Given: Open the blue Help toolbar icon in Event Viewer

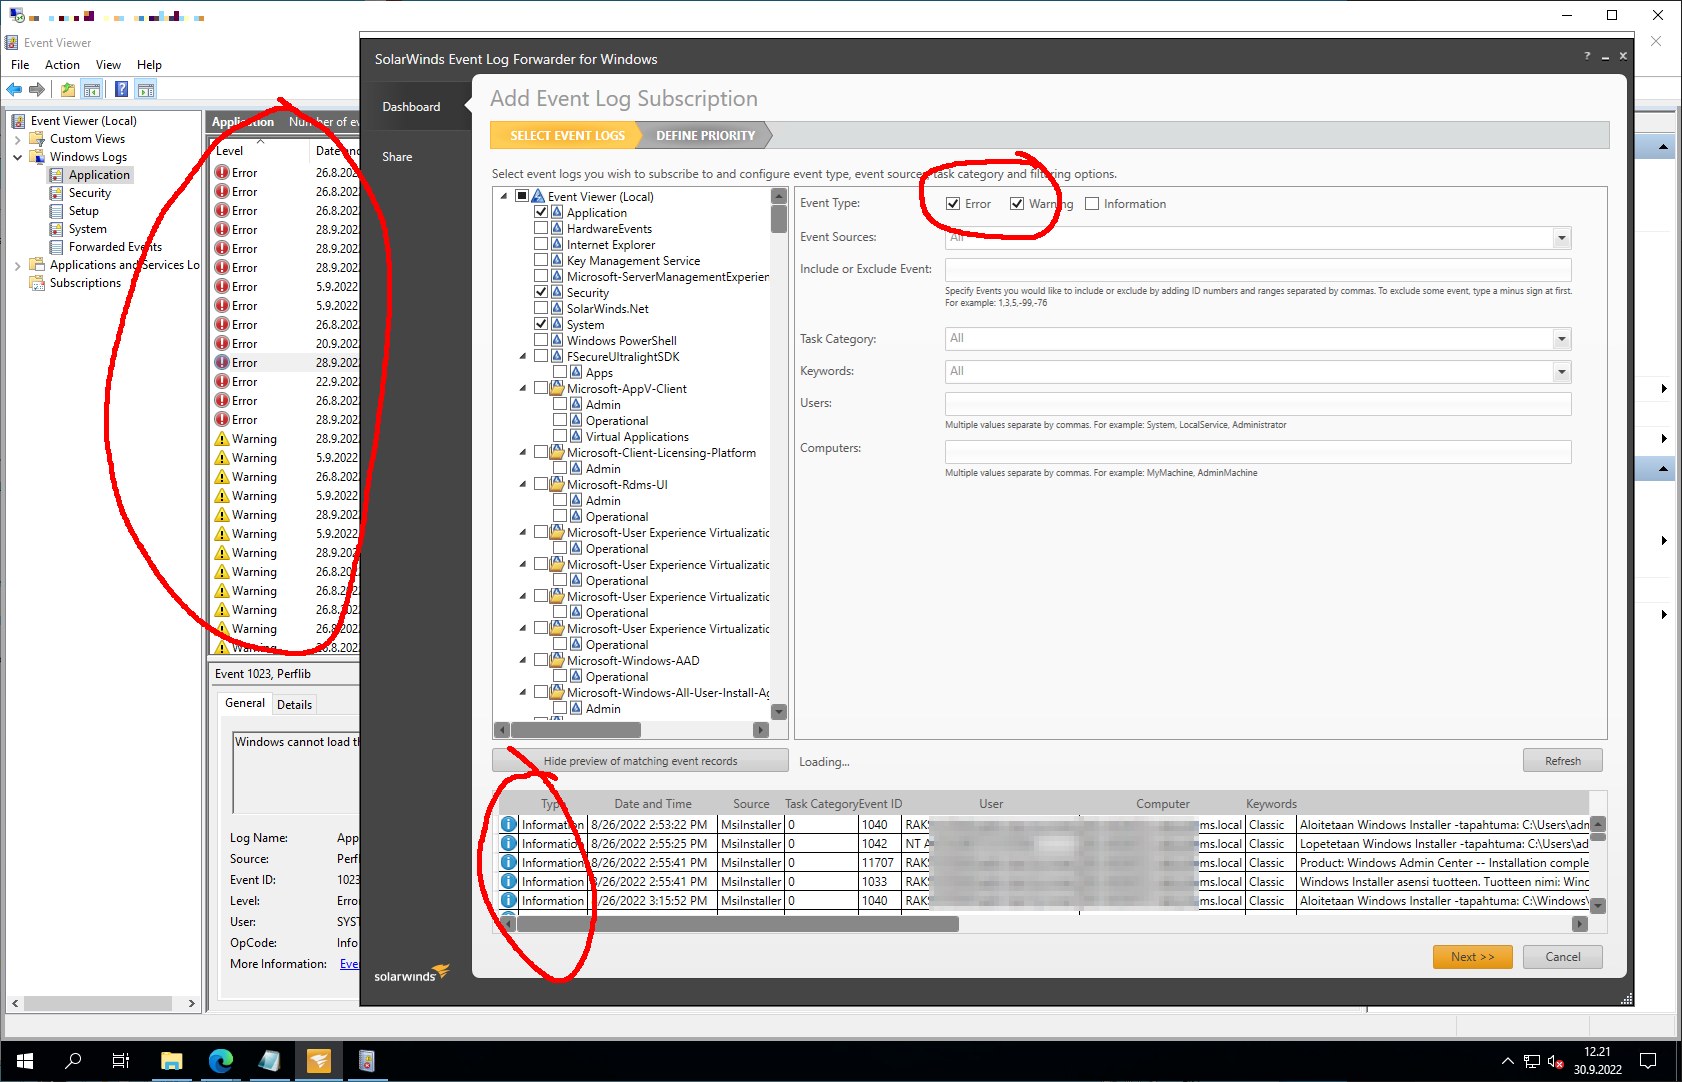Looking at the screenshot, I should pos(121,90).
